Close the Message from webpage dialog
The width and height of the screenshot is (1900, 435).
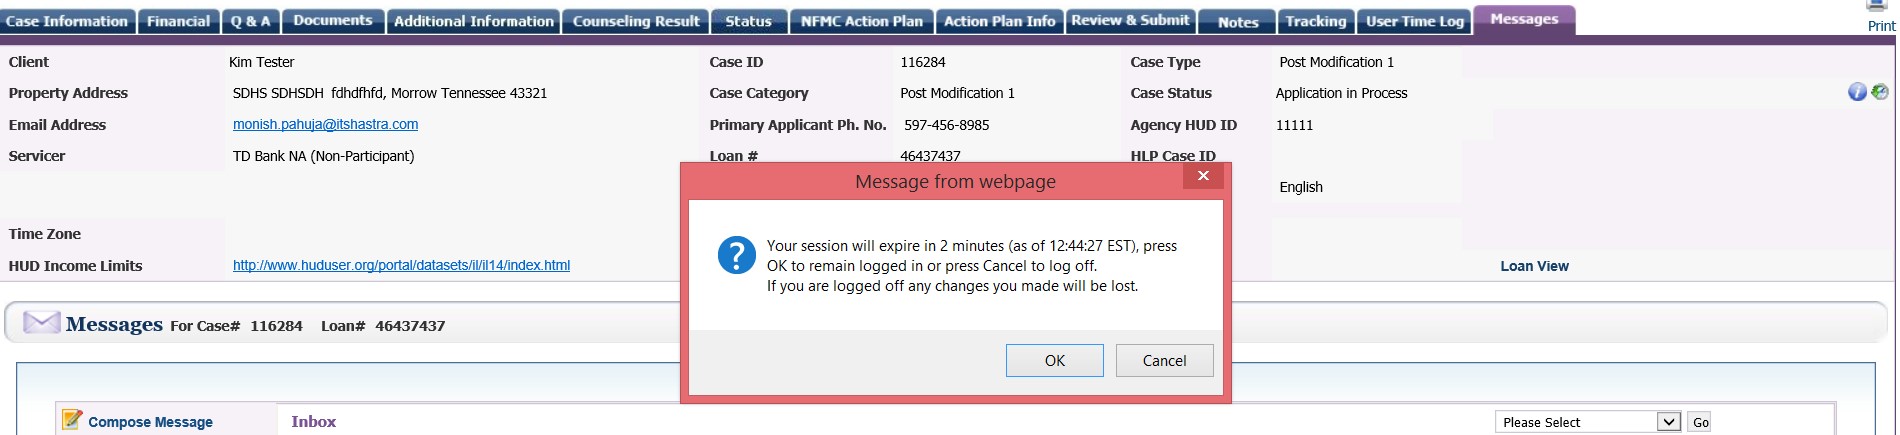click(x=1203, y=176)
